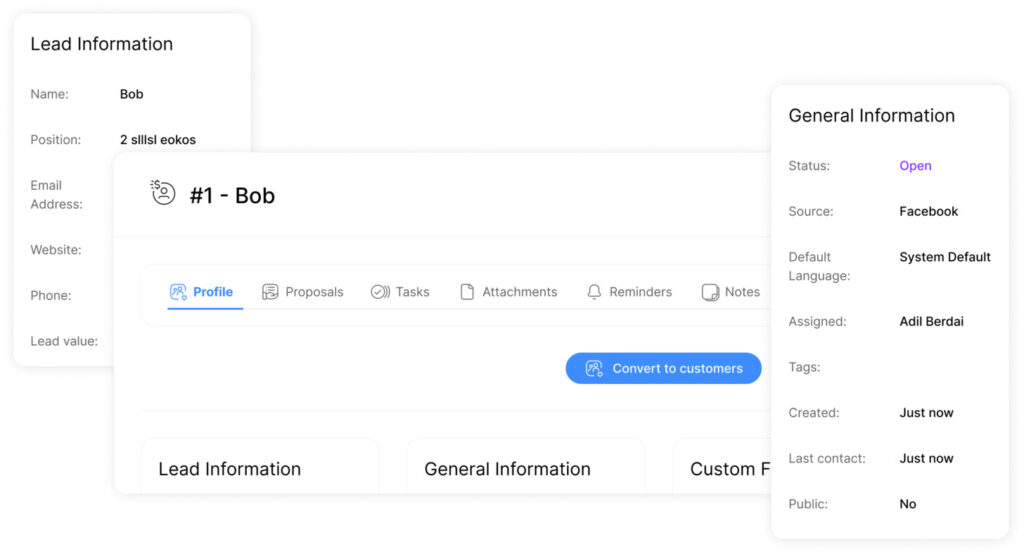Image resolution: width=1024 pixels, height=554 pixels.
Task: Select the Reminders tab label
Action: [640, 292]
